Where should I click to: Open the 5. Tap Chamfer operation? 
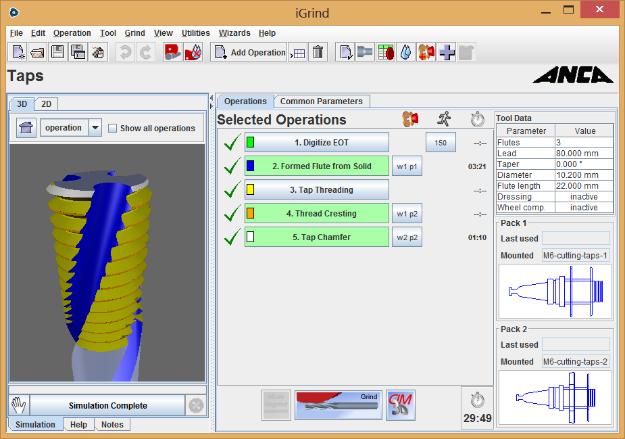(x=316, y=237)
